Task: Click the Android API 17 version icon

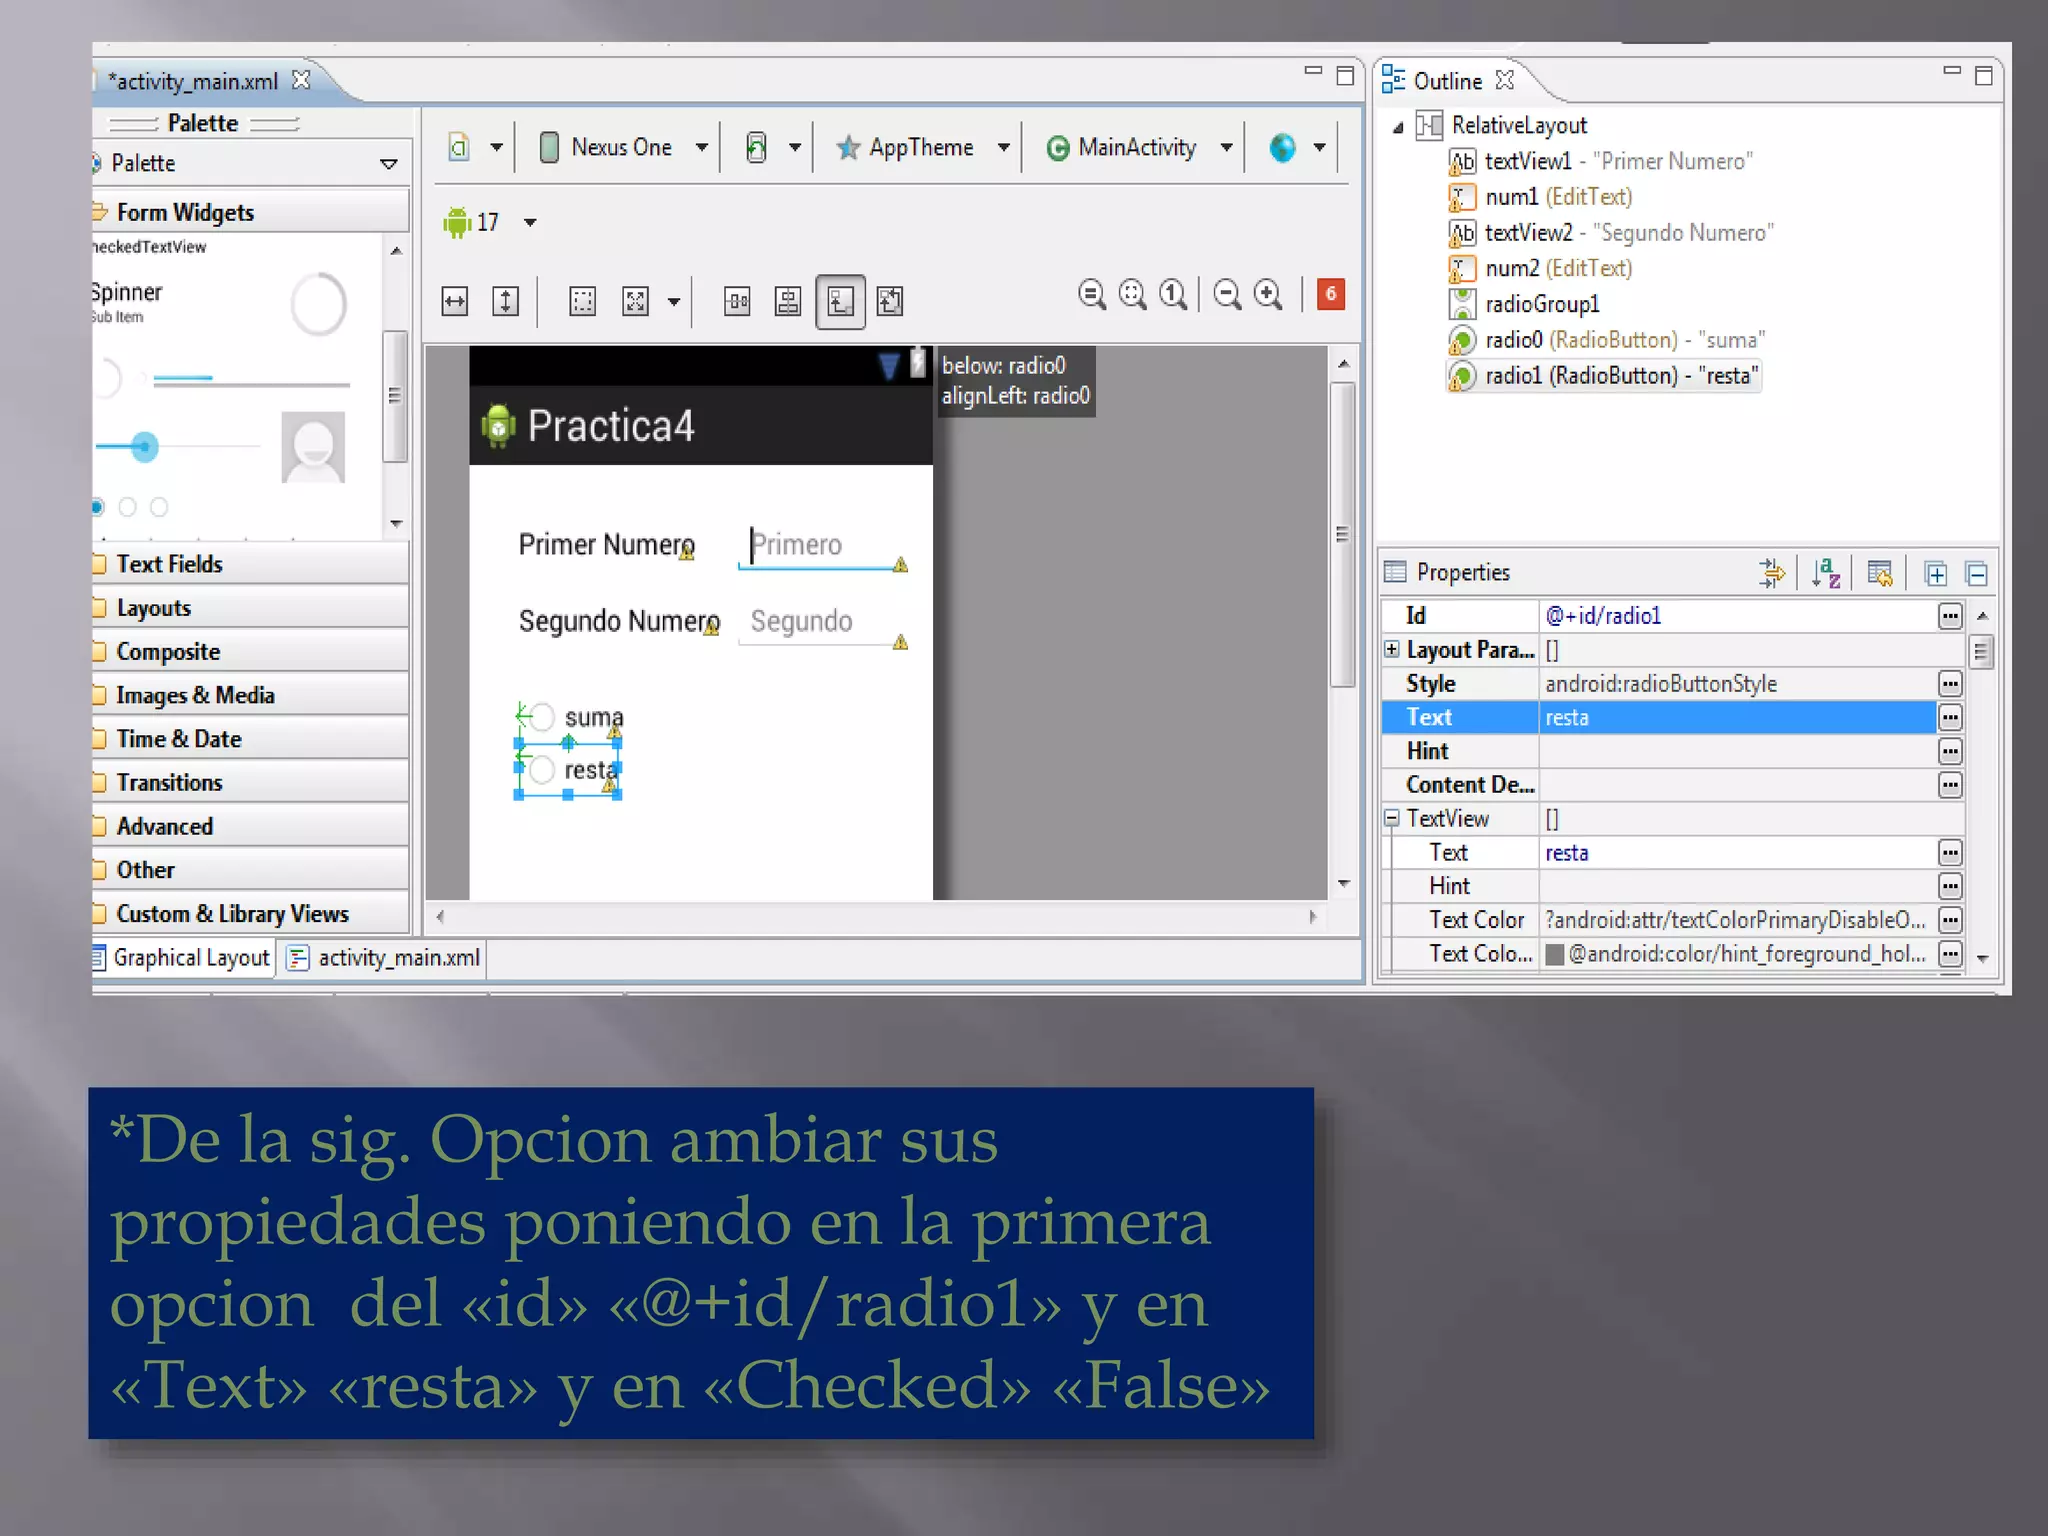Action: [457, 222]
